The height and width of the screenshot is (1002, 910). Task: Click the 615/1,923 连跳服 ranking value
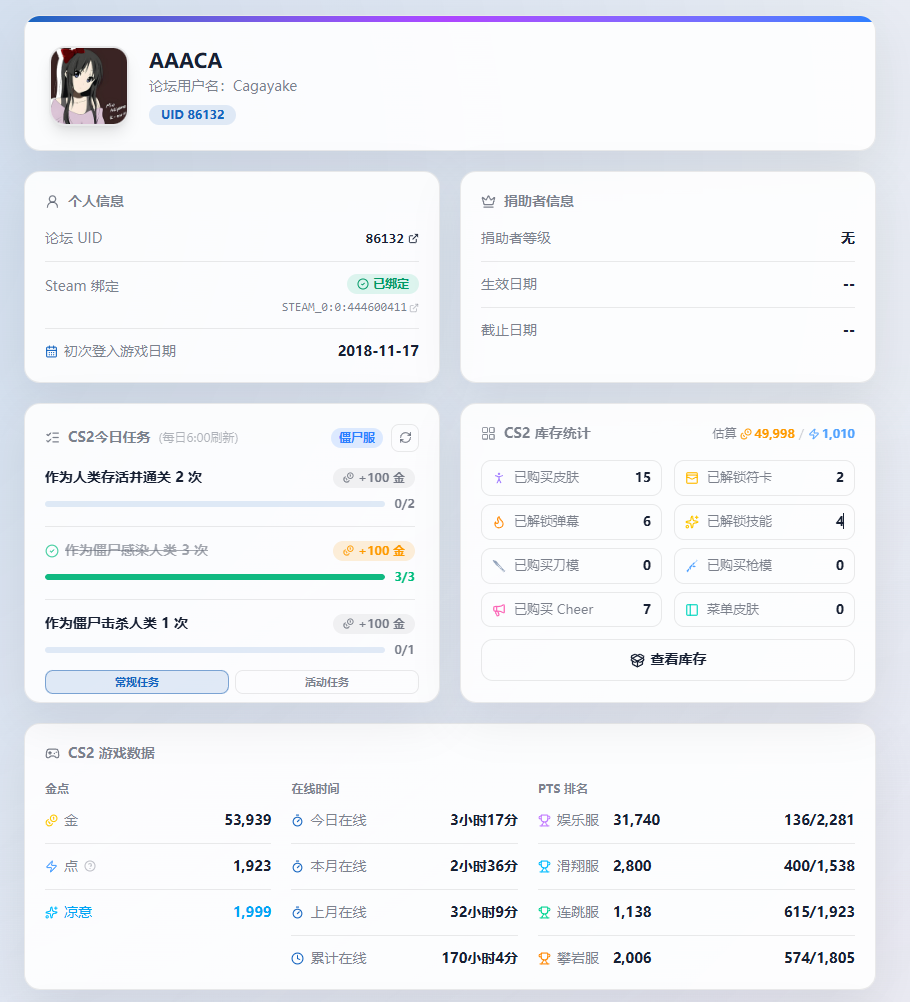pos(819,912)
